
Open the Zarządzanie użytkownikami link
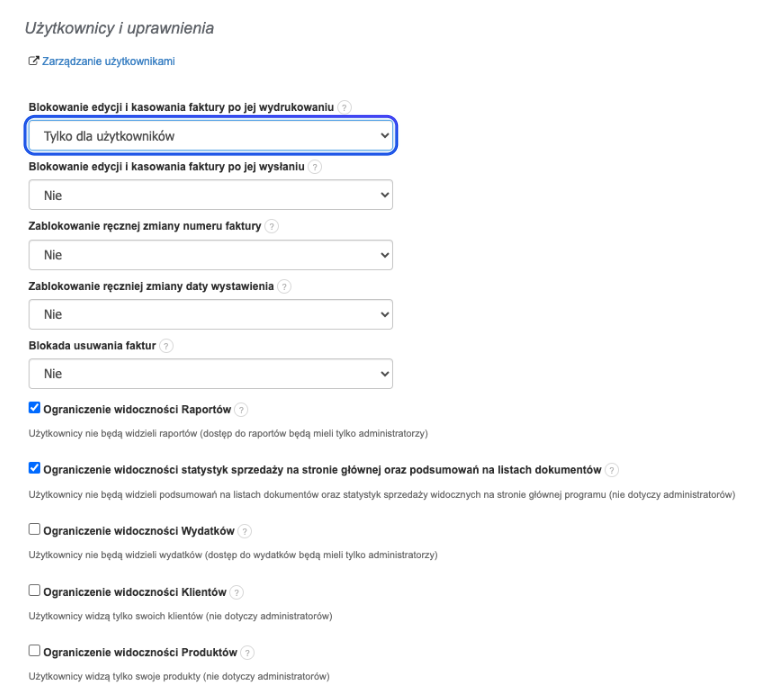pos(108,61)
